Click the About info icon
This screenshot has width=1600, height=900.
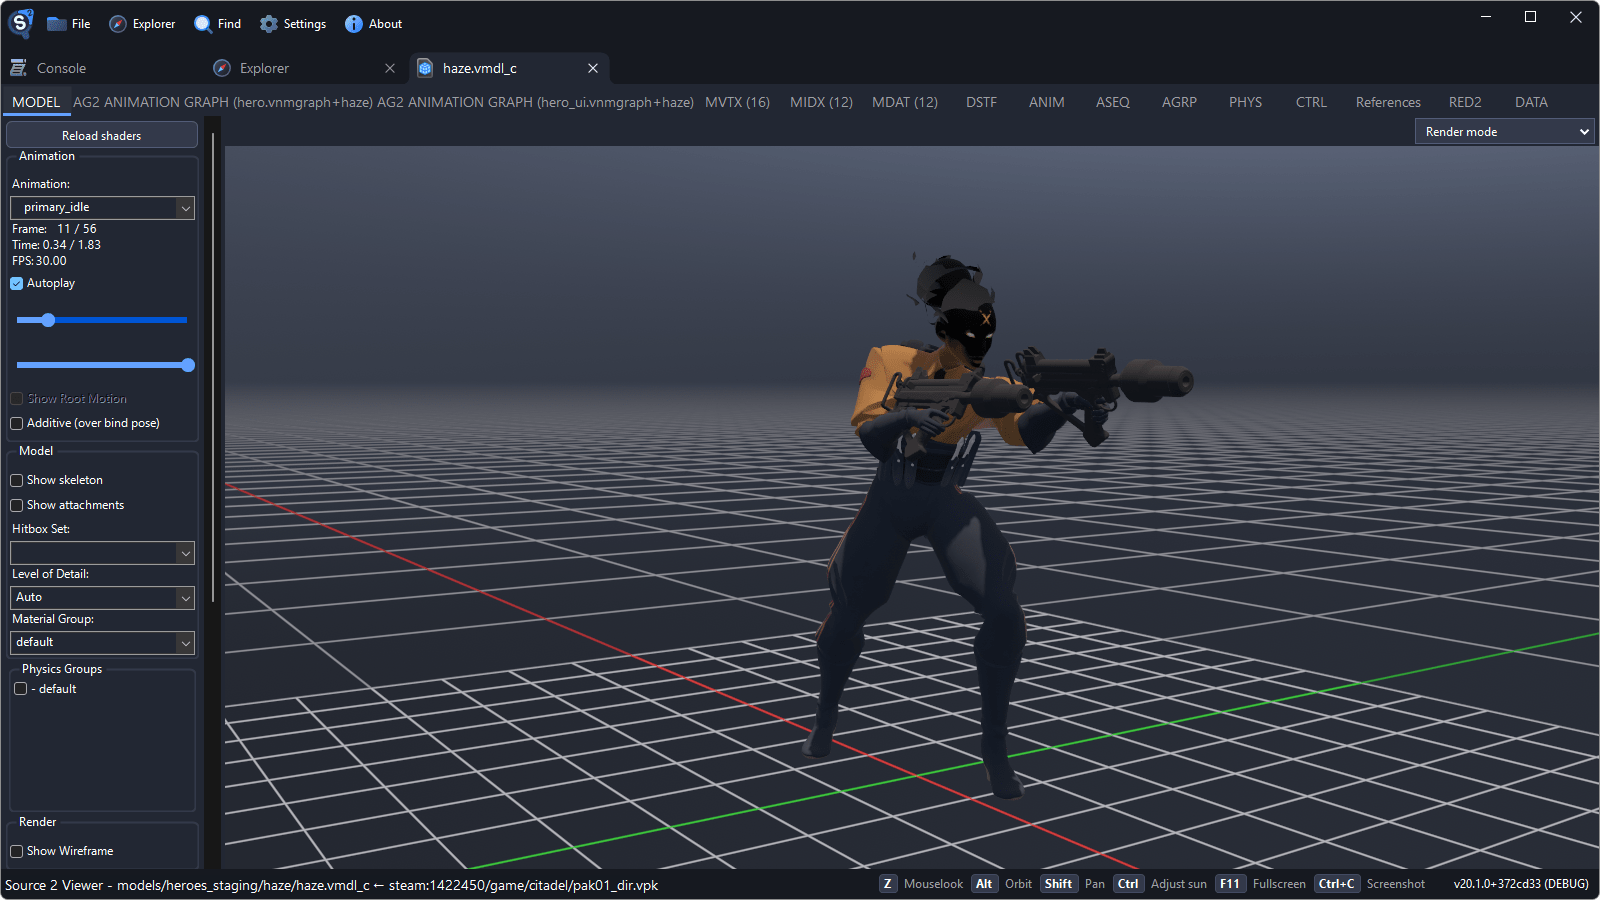tap(354, 24)
